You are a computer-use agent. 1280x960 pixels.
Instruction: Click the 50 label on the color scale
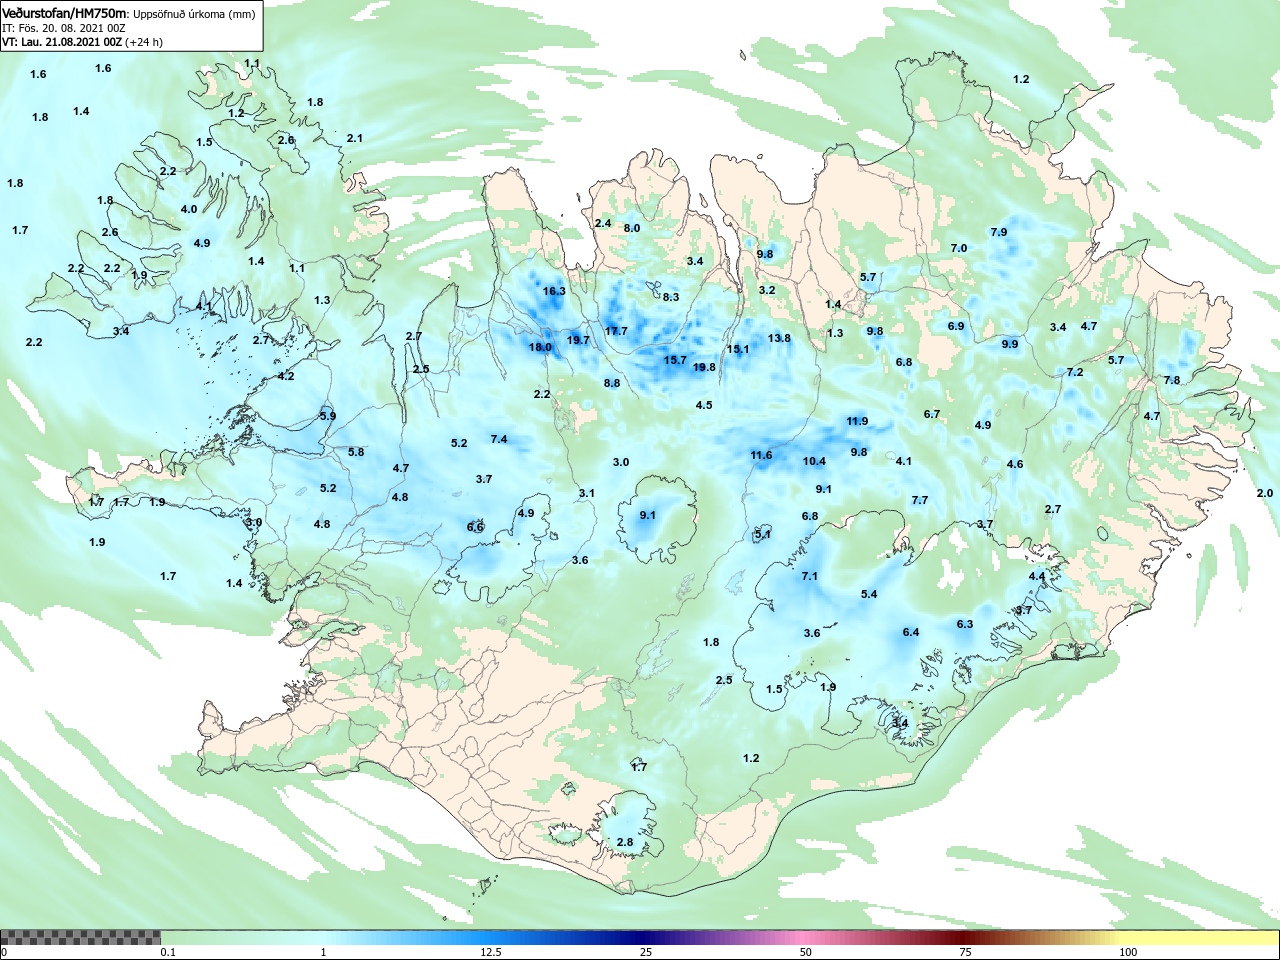[806, 952]
